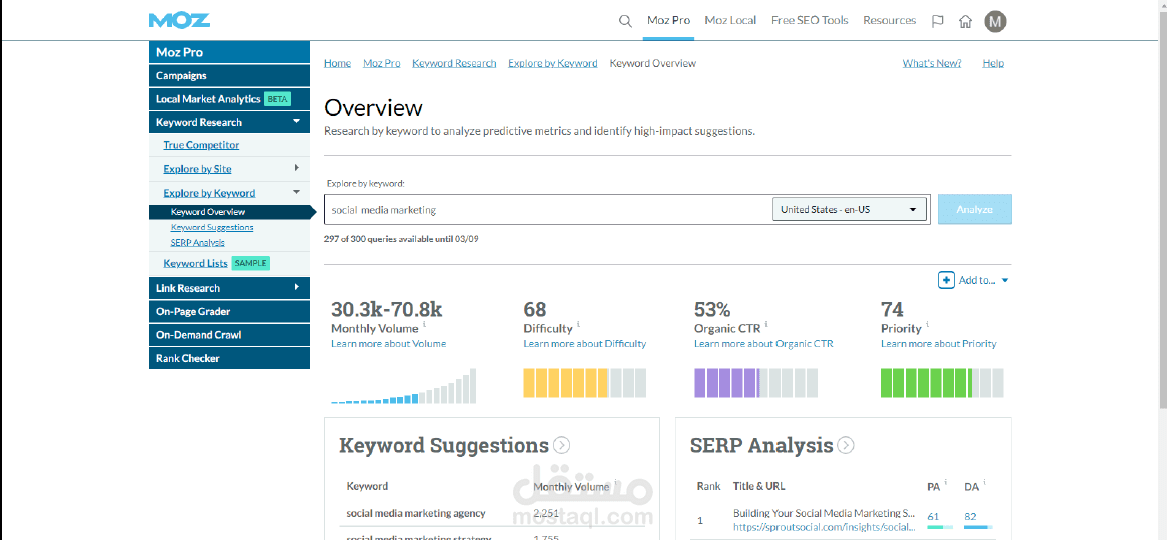Open the United States - en-US locale dropdown
The image size is (1167, 540).
(x=848, y=210)
